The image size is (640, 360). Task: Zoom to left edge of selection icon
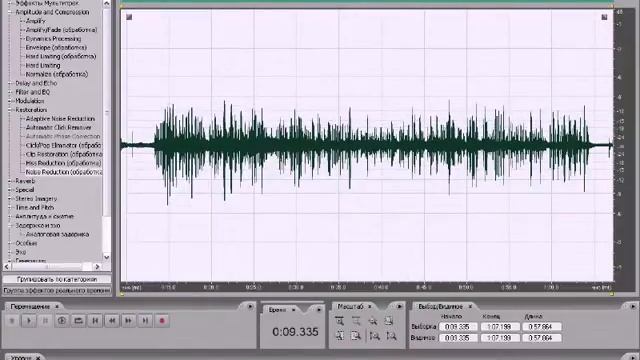point(340,336)
